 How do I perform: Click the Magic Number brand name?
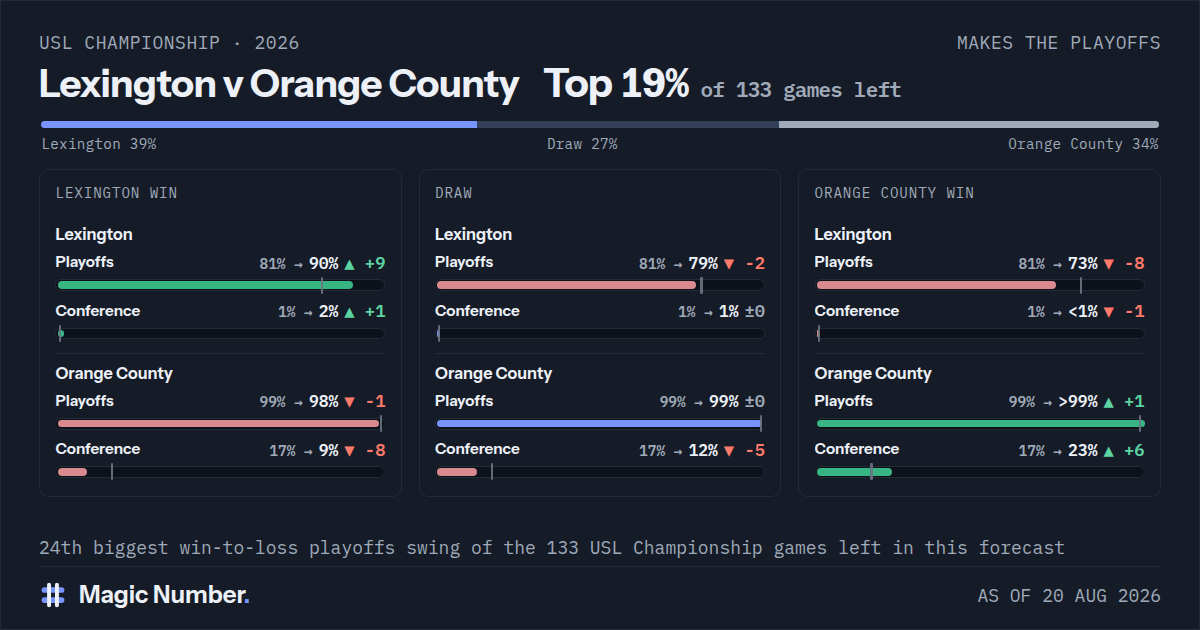click(x=164, y=595)
